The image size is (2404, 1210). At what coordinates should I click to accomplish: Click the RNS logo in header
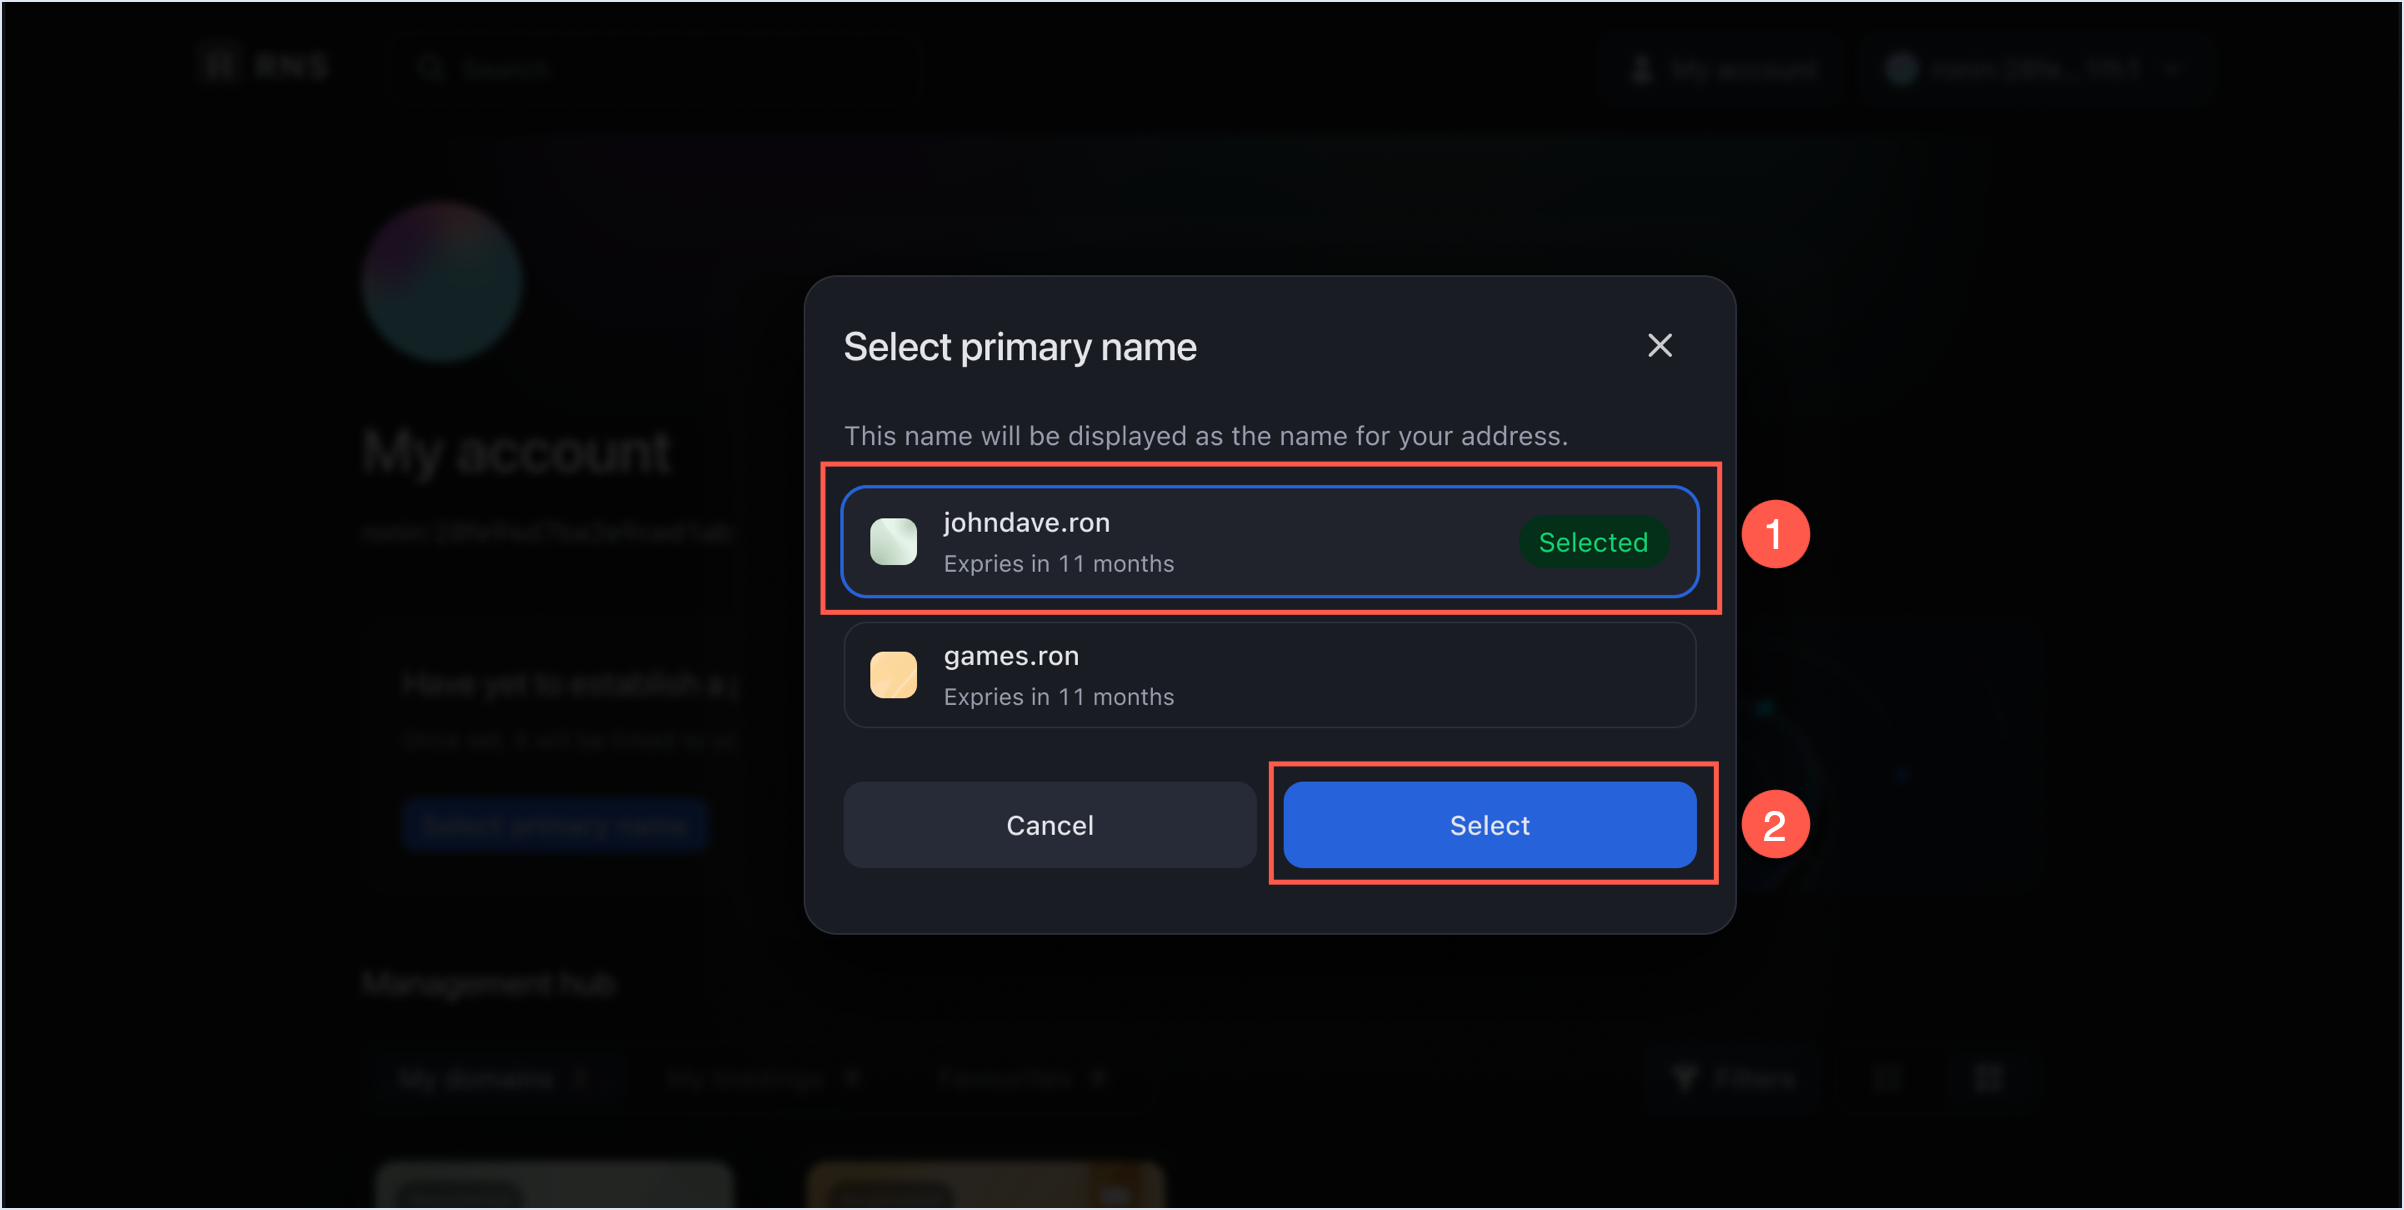(x=265, y=67)
